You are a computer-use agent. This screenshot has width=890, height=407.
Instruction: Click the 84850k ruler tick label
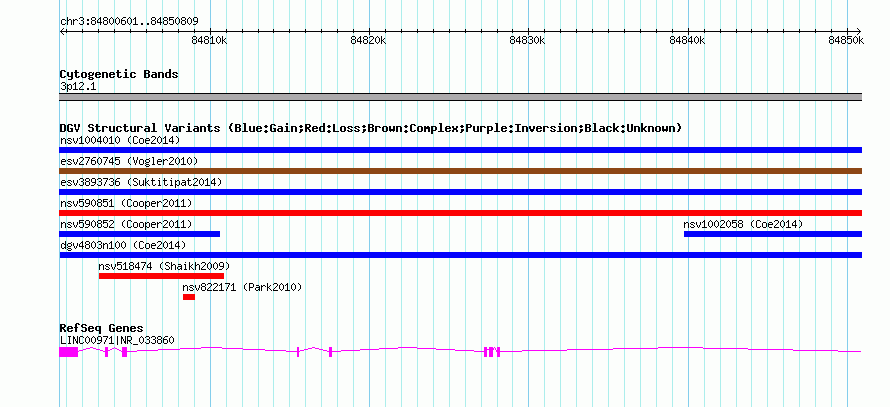[846, 40]
